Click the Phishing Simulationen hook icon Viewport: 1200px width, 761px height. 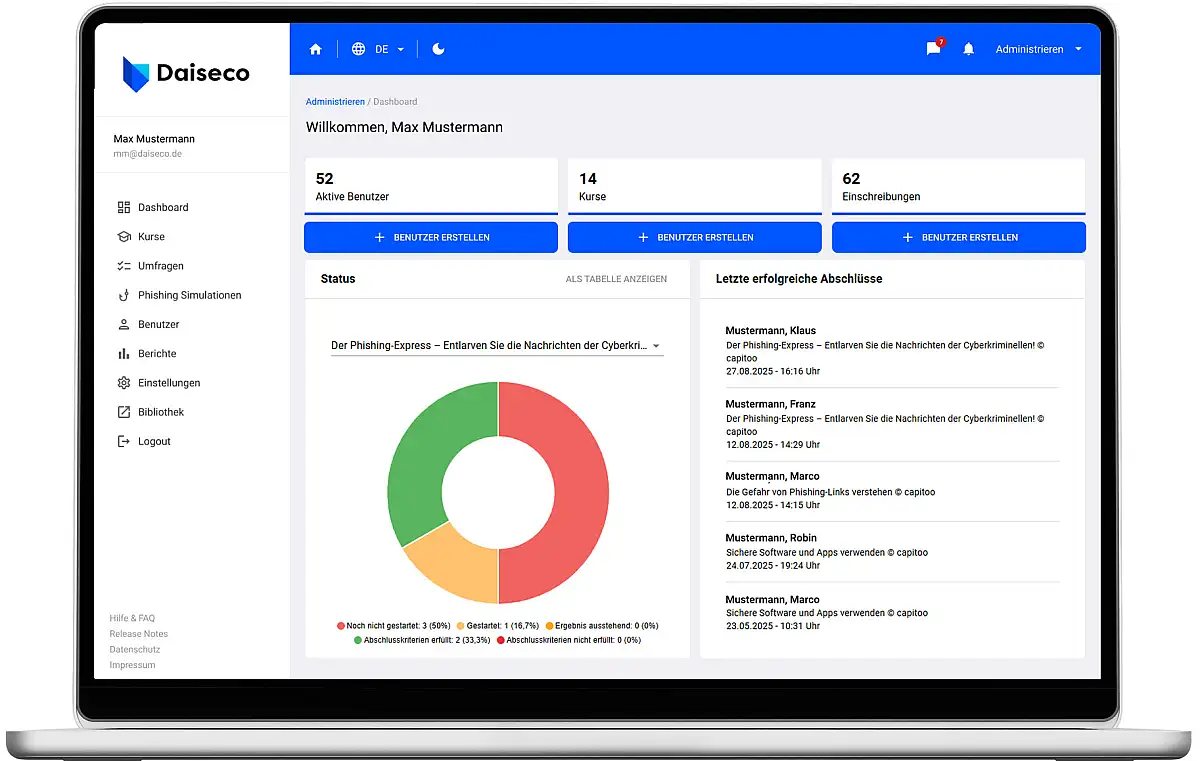124,295
